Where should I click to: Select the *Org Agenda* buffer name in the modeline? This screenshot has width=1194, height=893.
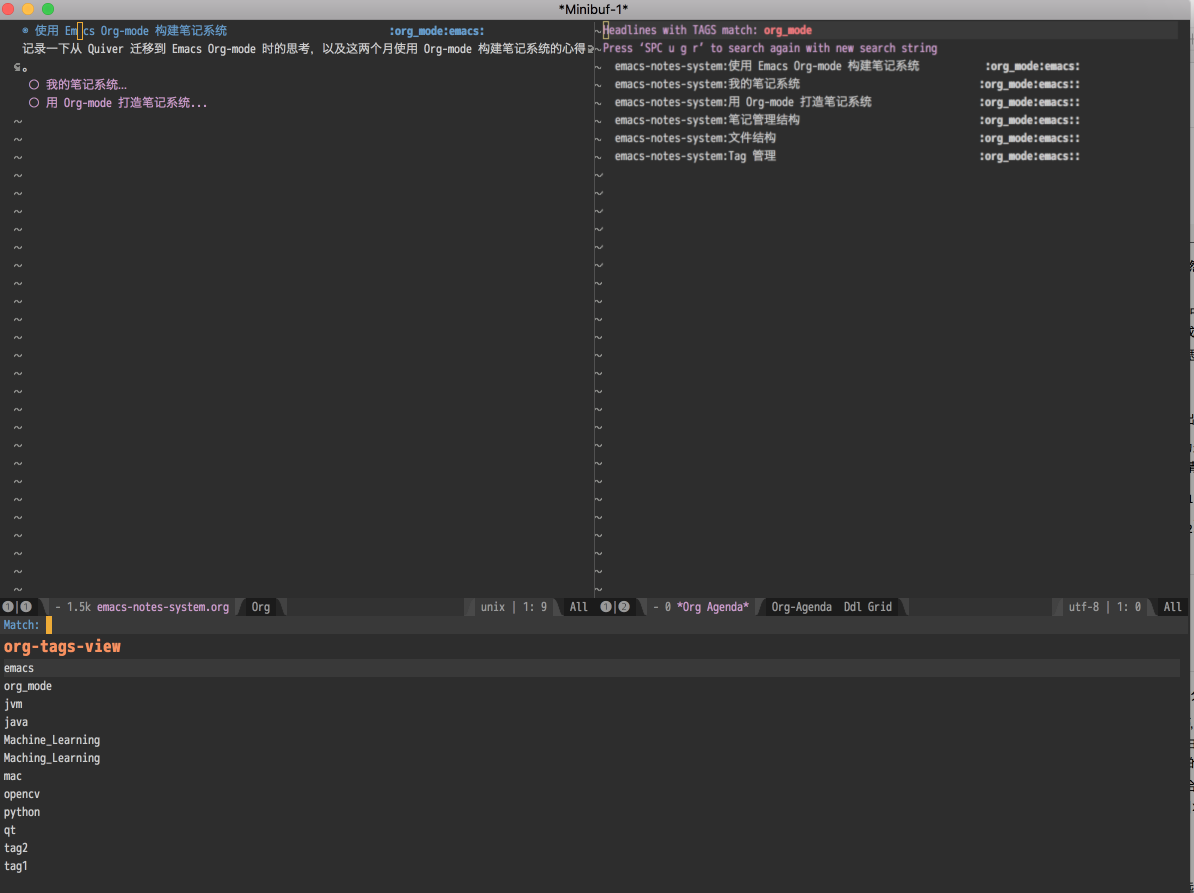click(716, 606)
